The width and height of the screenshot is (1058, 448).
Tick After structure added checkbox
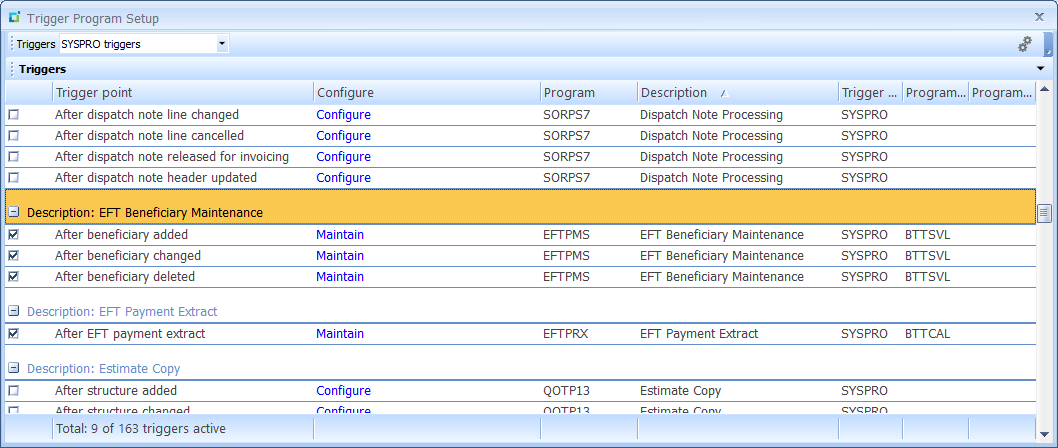pos(13,391)
